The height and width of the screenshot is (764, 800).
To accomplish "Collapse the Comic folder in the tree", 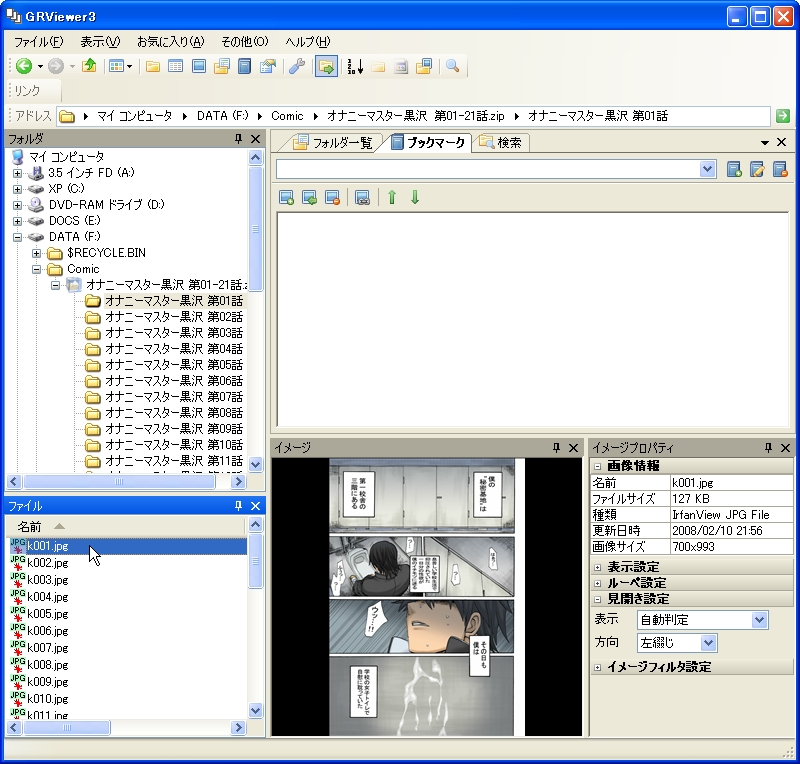I will [x=36, y=269].
